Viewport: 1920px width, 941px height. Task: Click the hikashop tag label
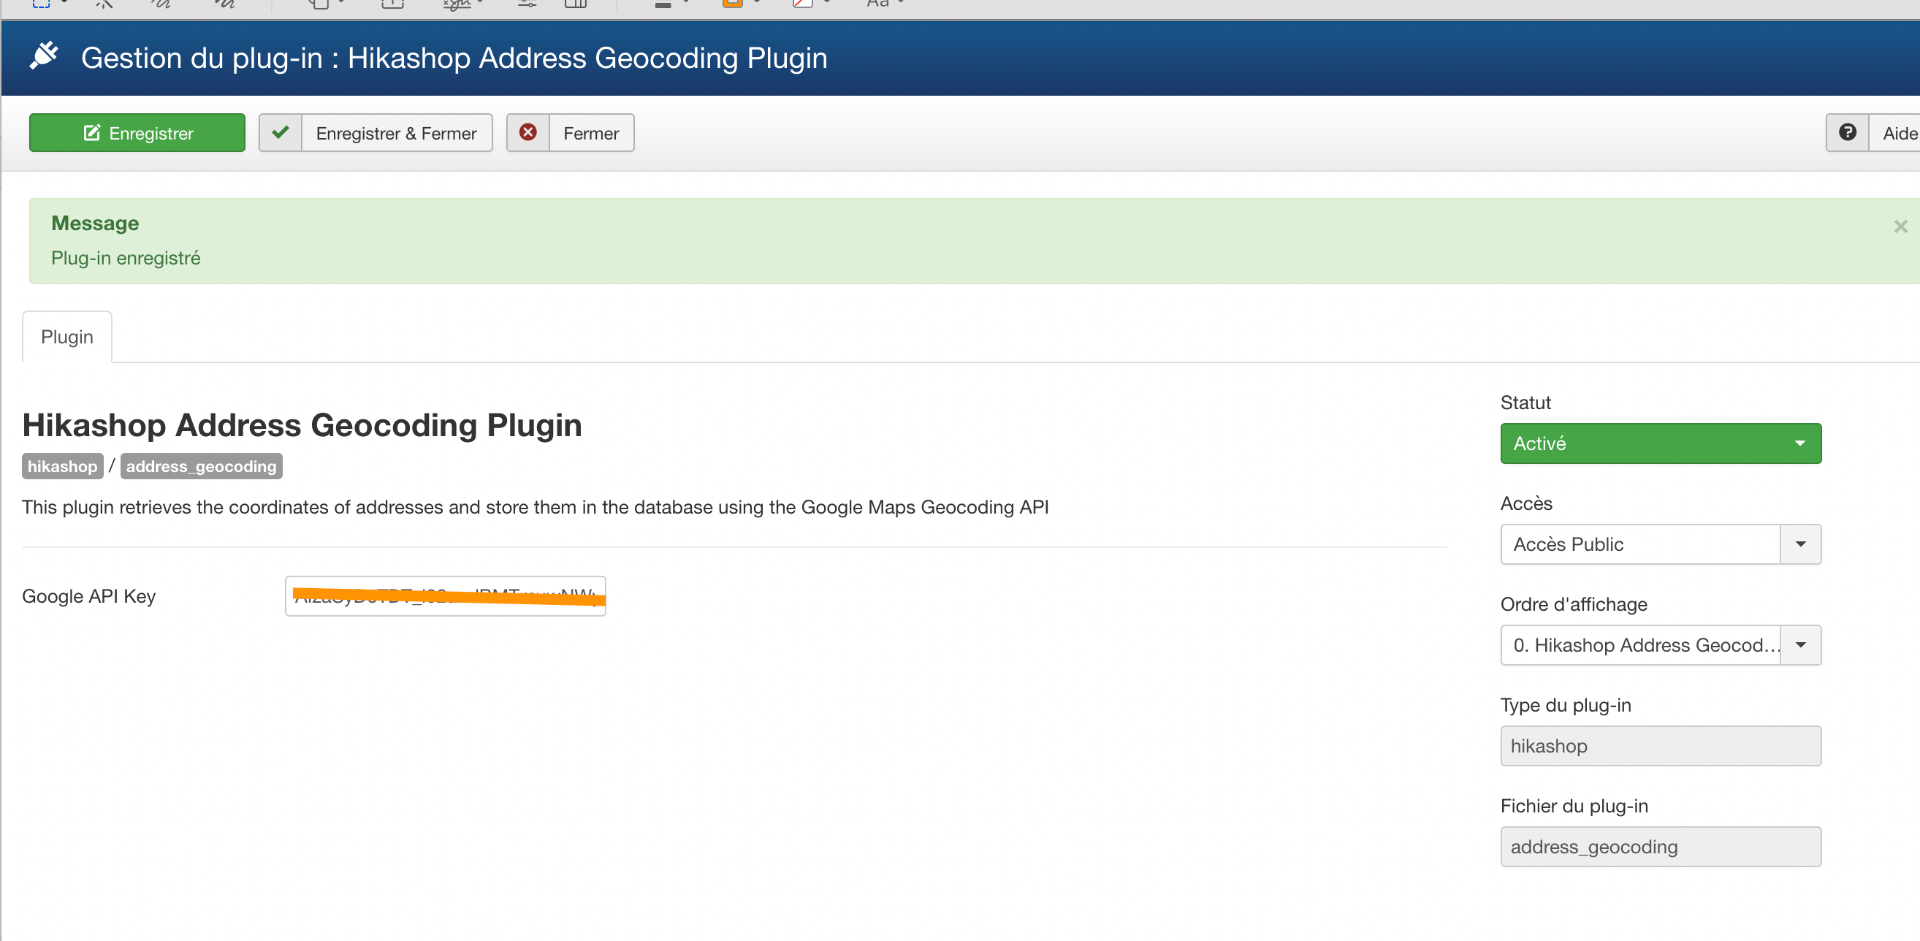point(63,466)
